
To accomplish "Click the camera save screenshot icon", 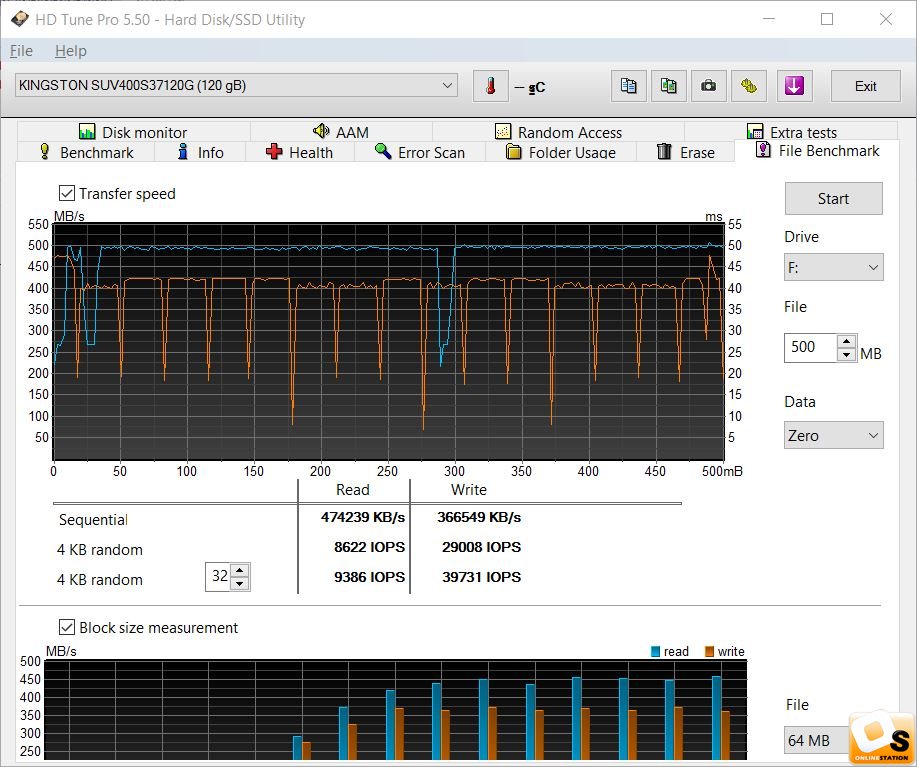I will click(709, 86).
